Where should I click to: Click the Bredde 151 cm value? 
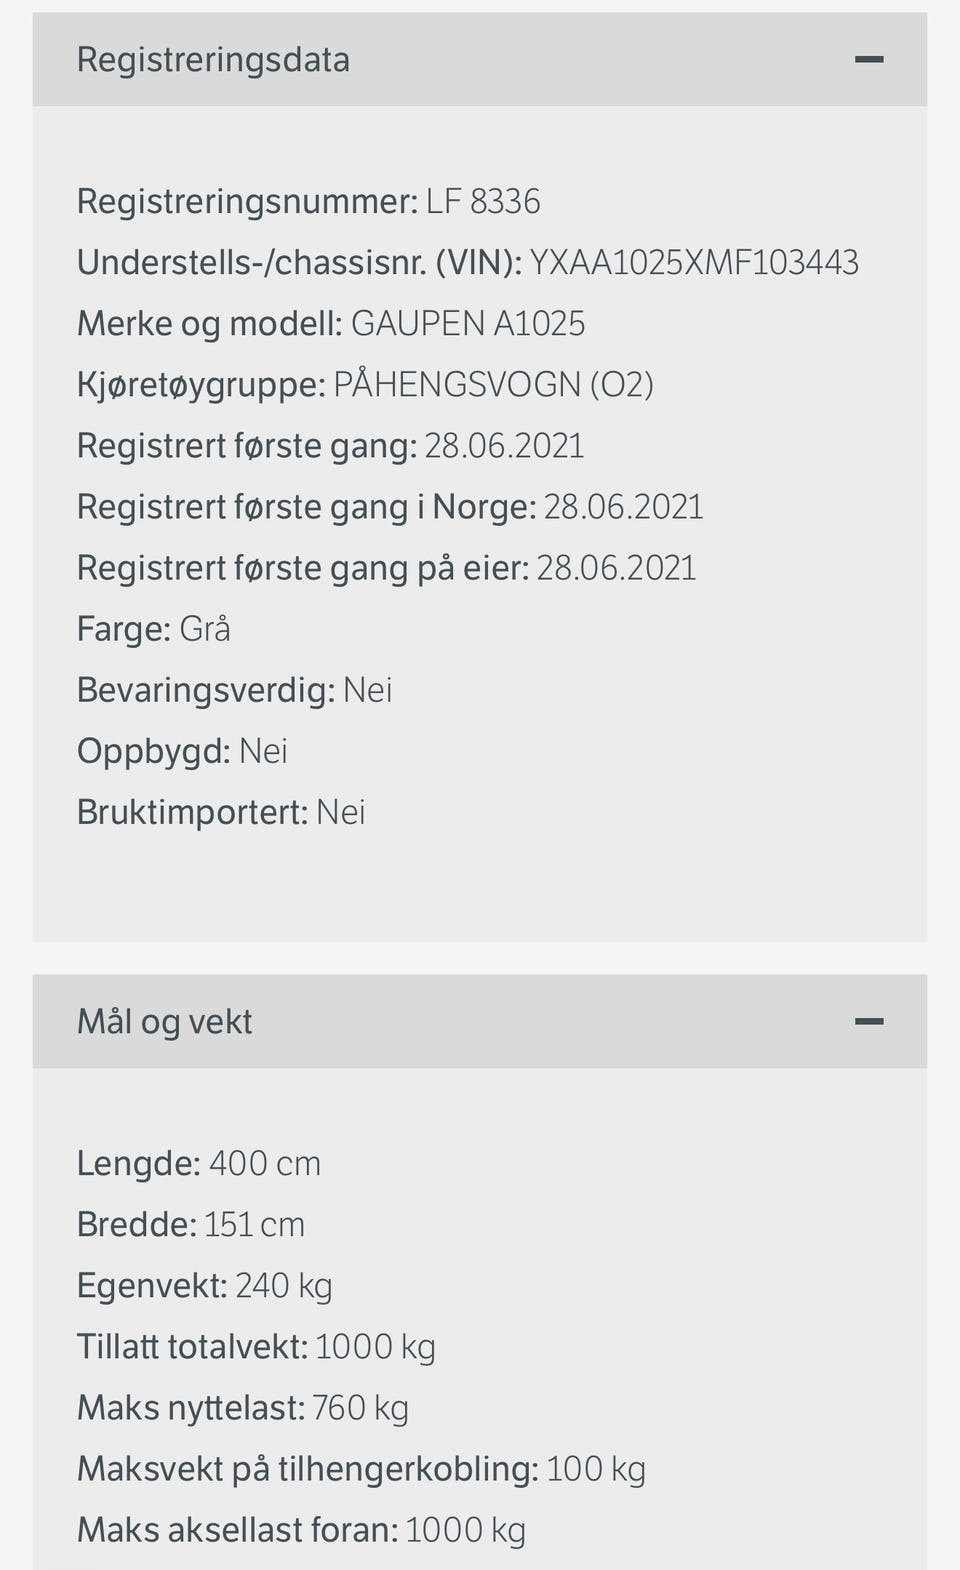(254, 1225)
